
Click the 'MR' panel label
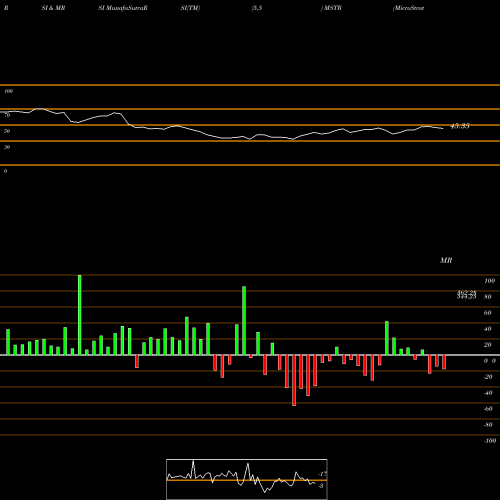(446, 260)
